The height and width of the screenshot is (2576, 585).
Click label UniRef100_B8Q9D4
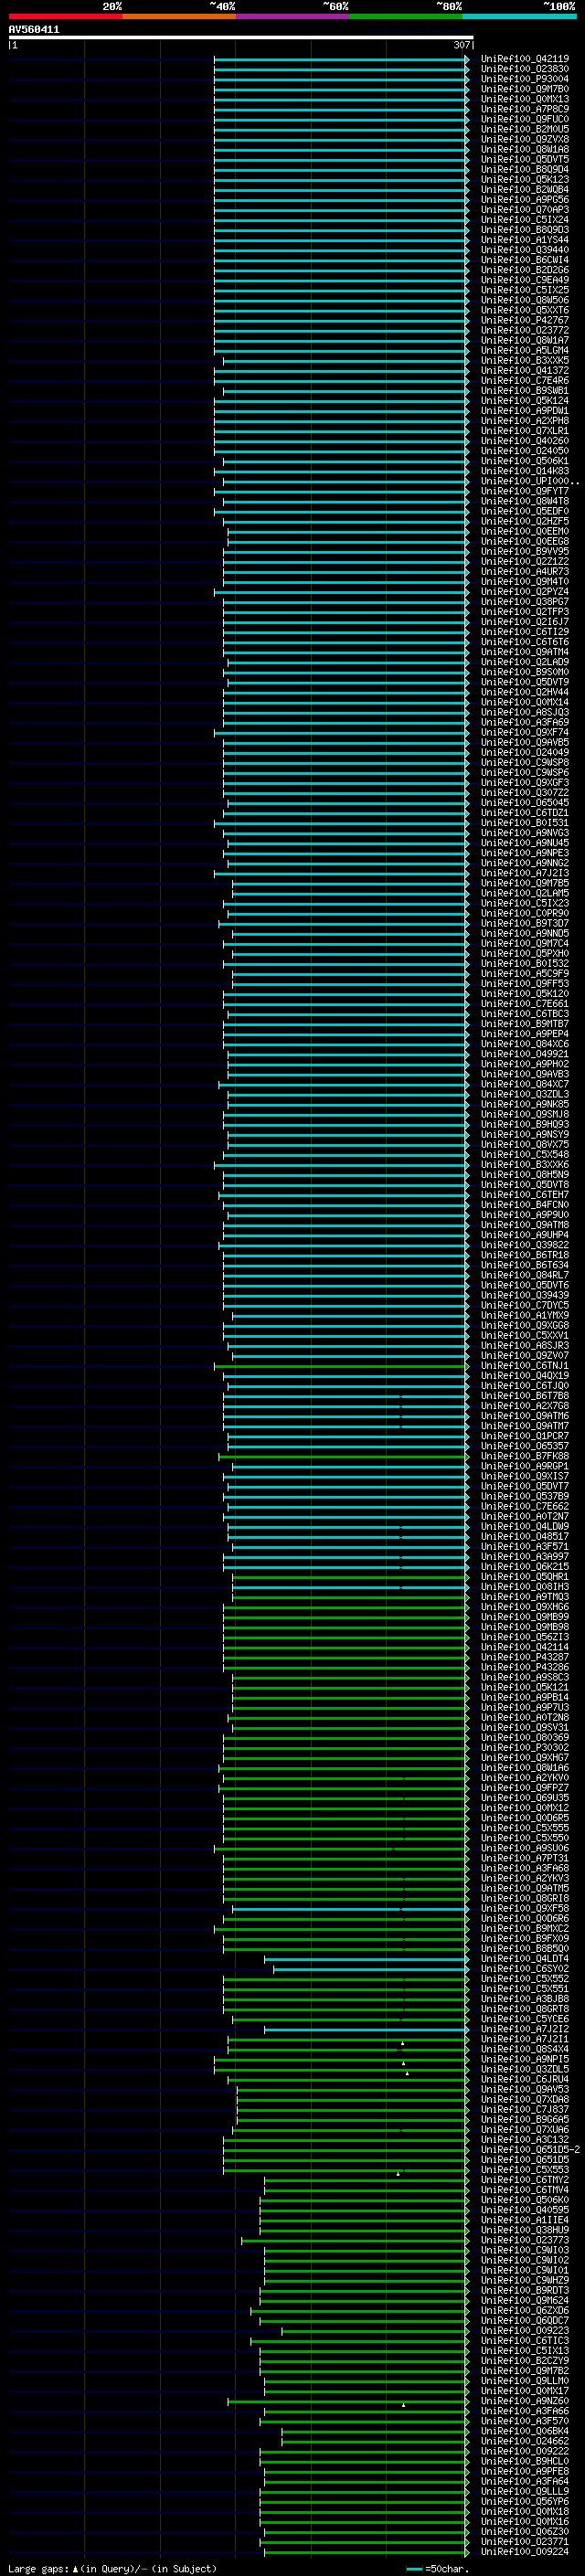[x=525, y=169]
